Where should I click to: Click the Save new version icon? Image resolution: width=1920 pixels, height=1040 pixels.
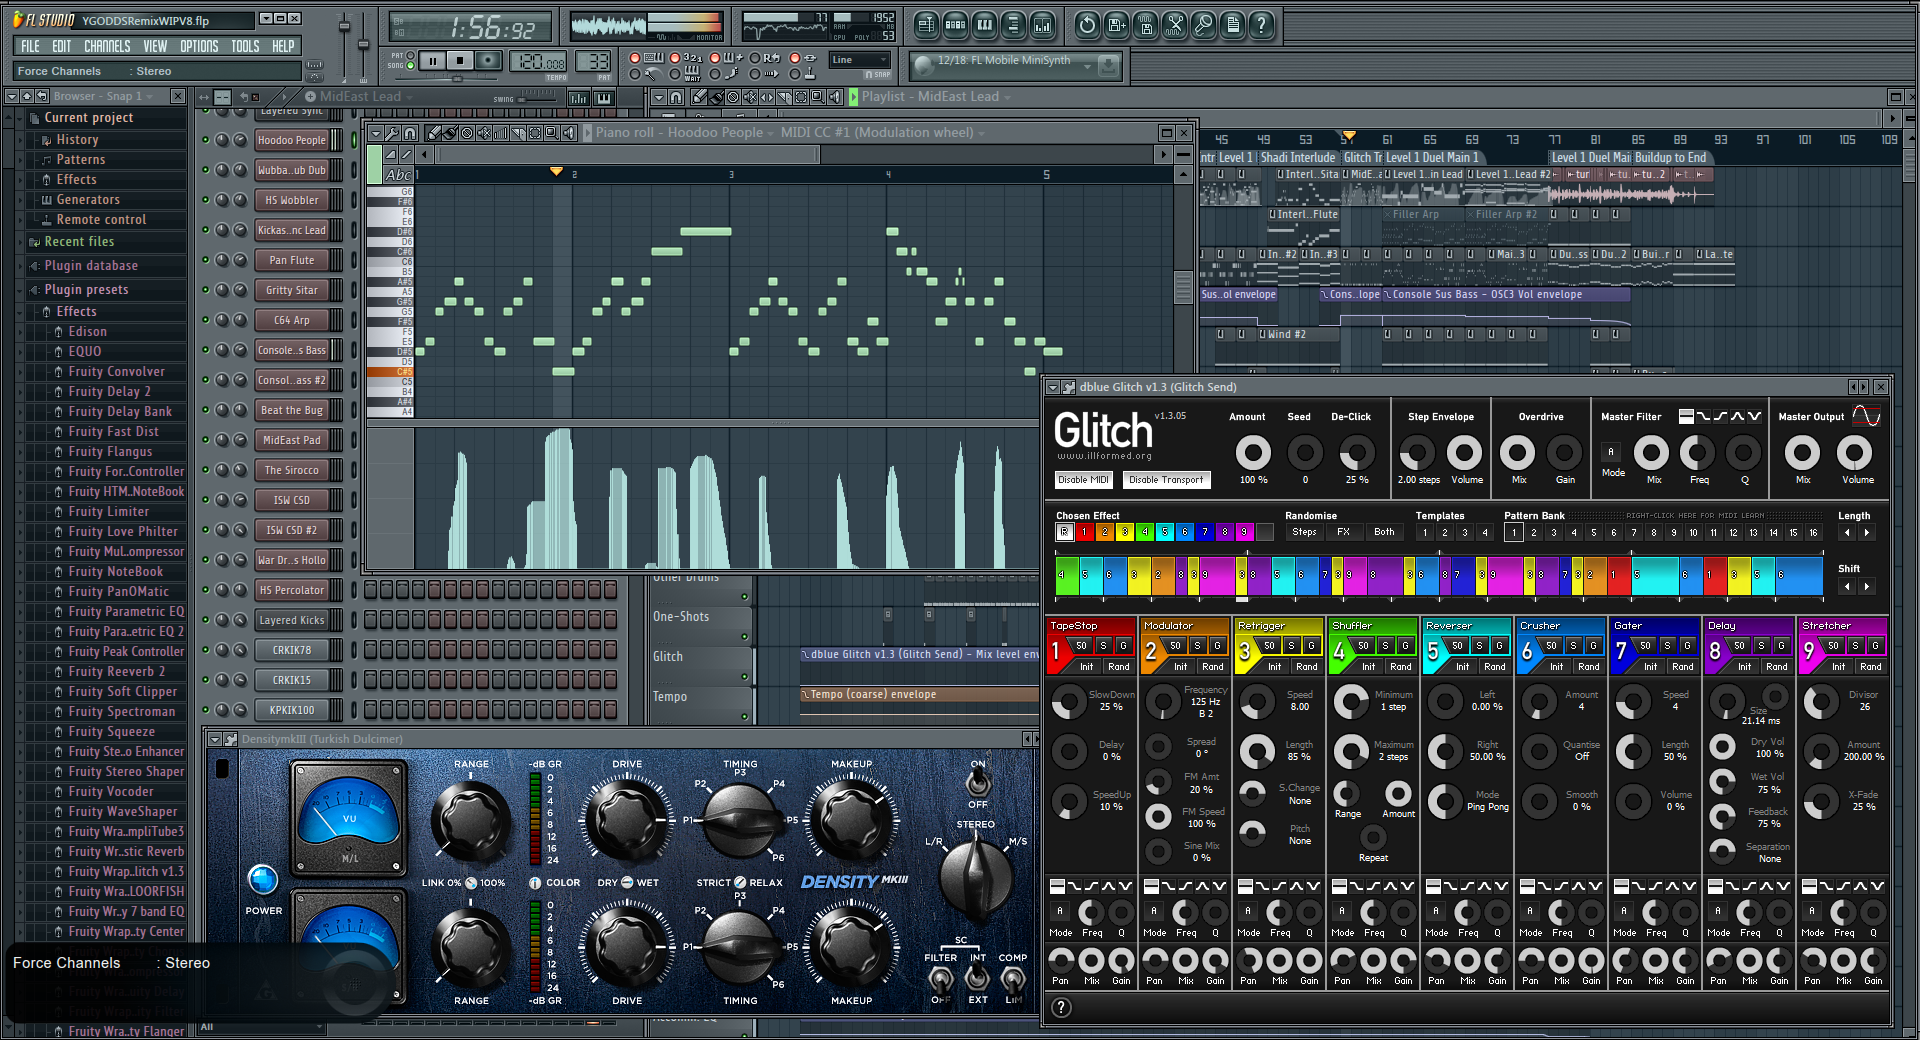[x=1117, y=26]
